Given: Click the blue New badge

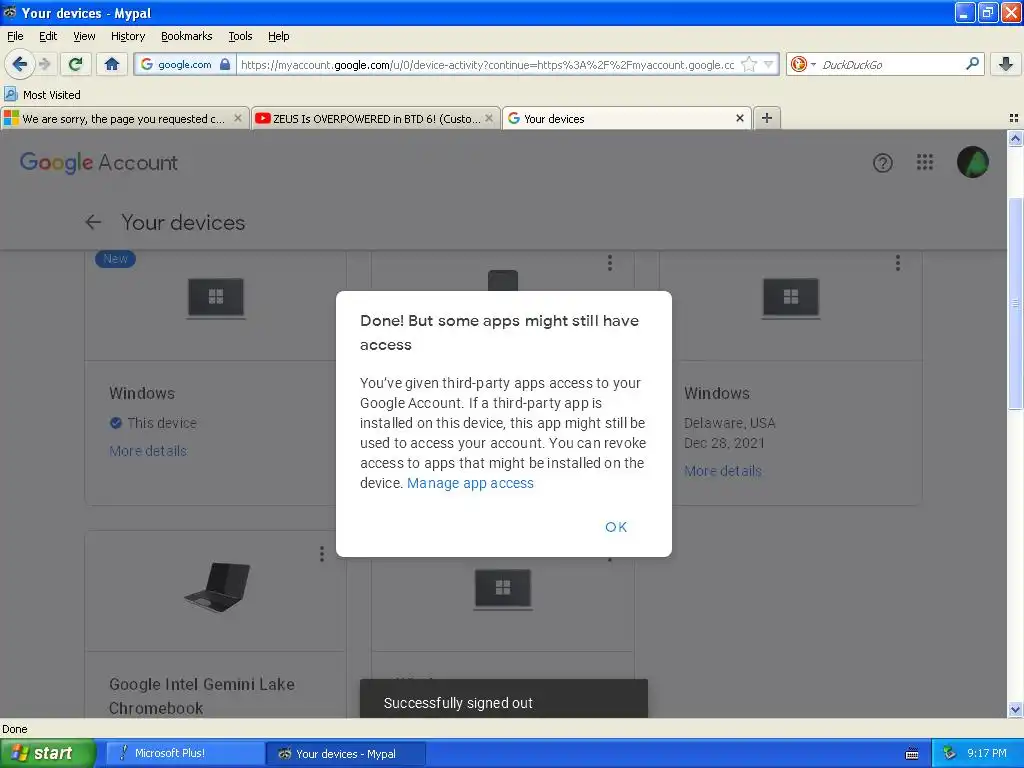Looking at the screenshot, I should tap(116, 259).
